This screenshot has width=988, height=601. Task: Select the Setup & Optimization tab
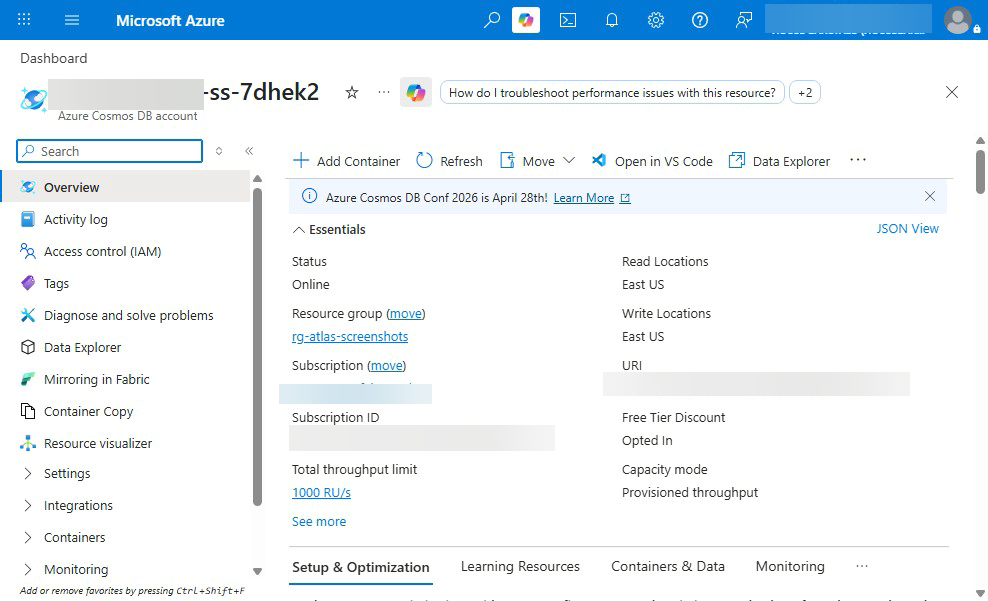tap(360, 568)
